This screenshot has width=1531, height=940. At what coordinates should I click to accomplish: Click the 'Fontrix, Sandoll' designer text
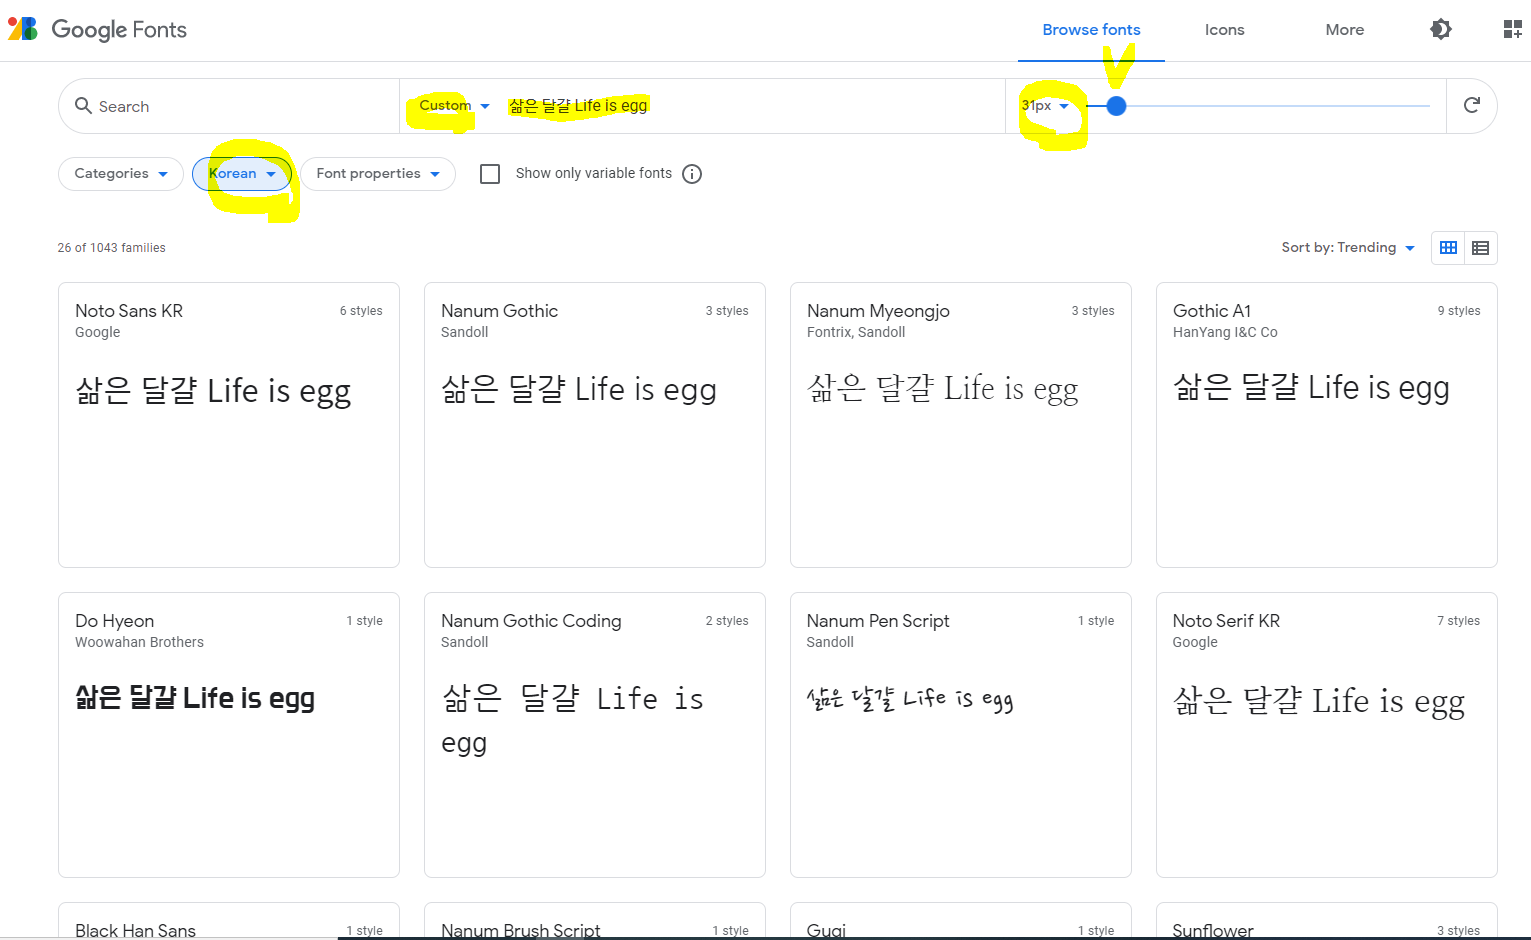(856, 332)
